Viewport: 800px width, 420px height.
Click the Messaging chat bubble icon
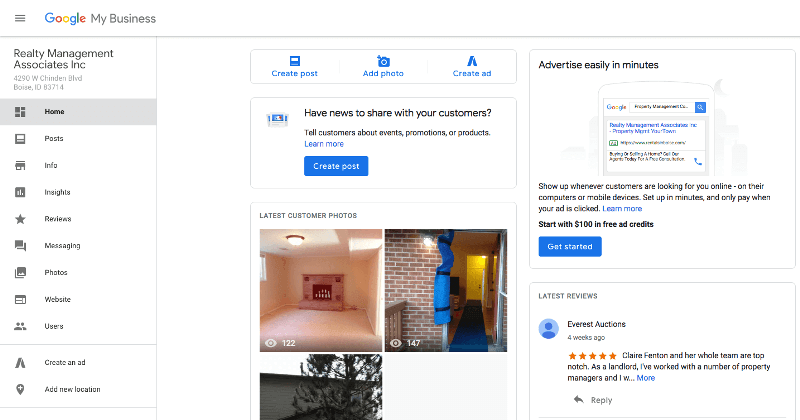[20, 246]
